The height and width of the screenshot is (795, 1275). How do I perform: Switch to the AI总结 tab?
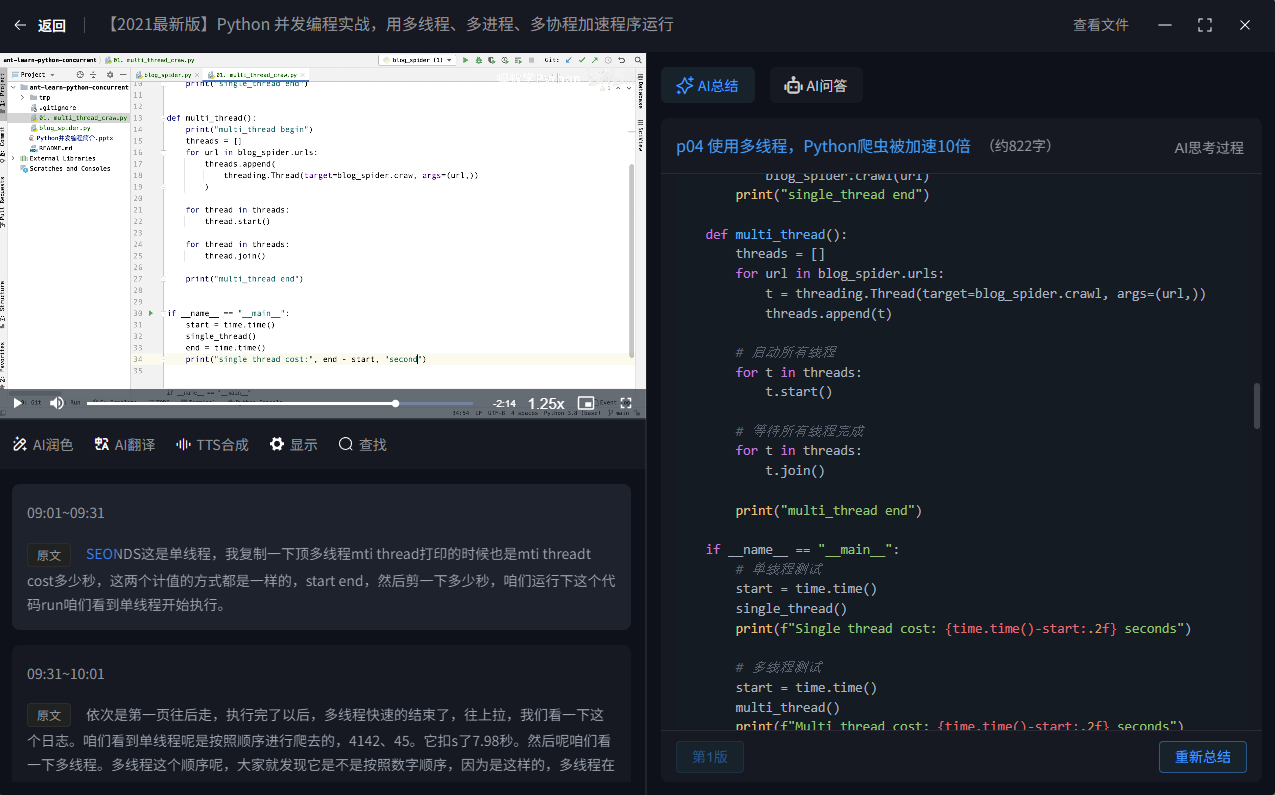pos(708,86)
